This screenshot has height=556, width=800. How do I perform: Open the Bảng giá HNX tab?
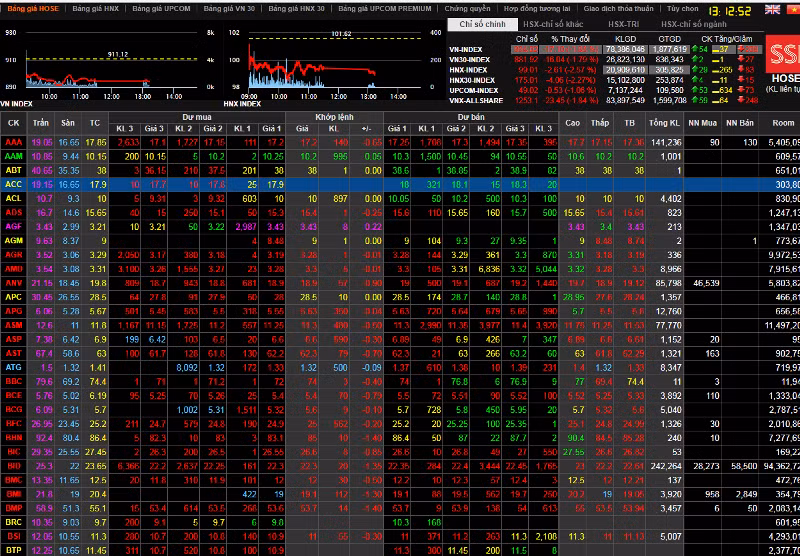(x=101, y=7)
